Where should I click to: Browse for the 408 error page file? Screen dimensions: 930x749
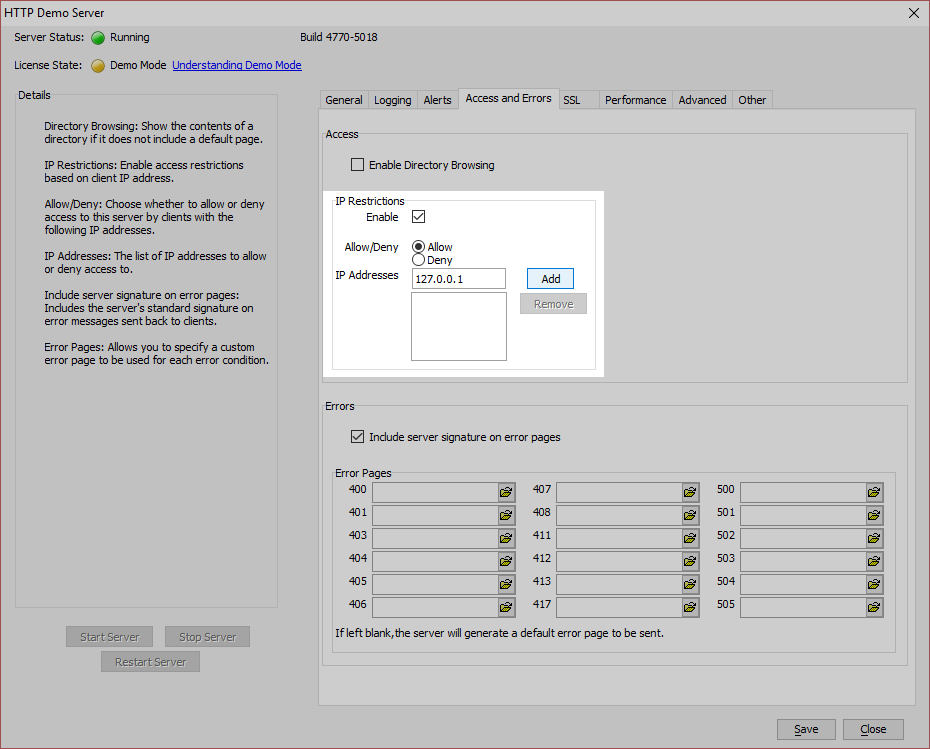tap(690, 515)
